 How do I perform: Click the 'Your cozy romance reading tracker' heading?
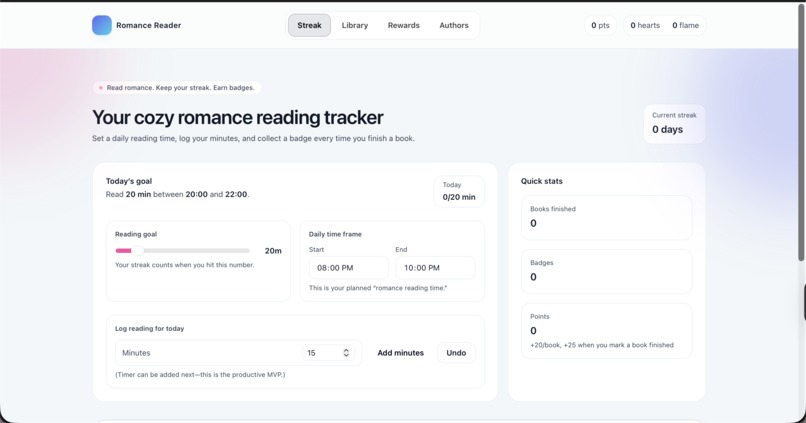[x=237, y=118]
